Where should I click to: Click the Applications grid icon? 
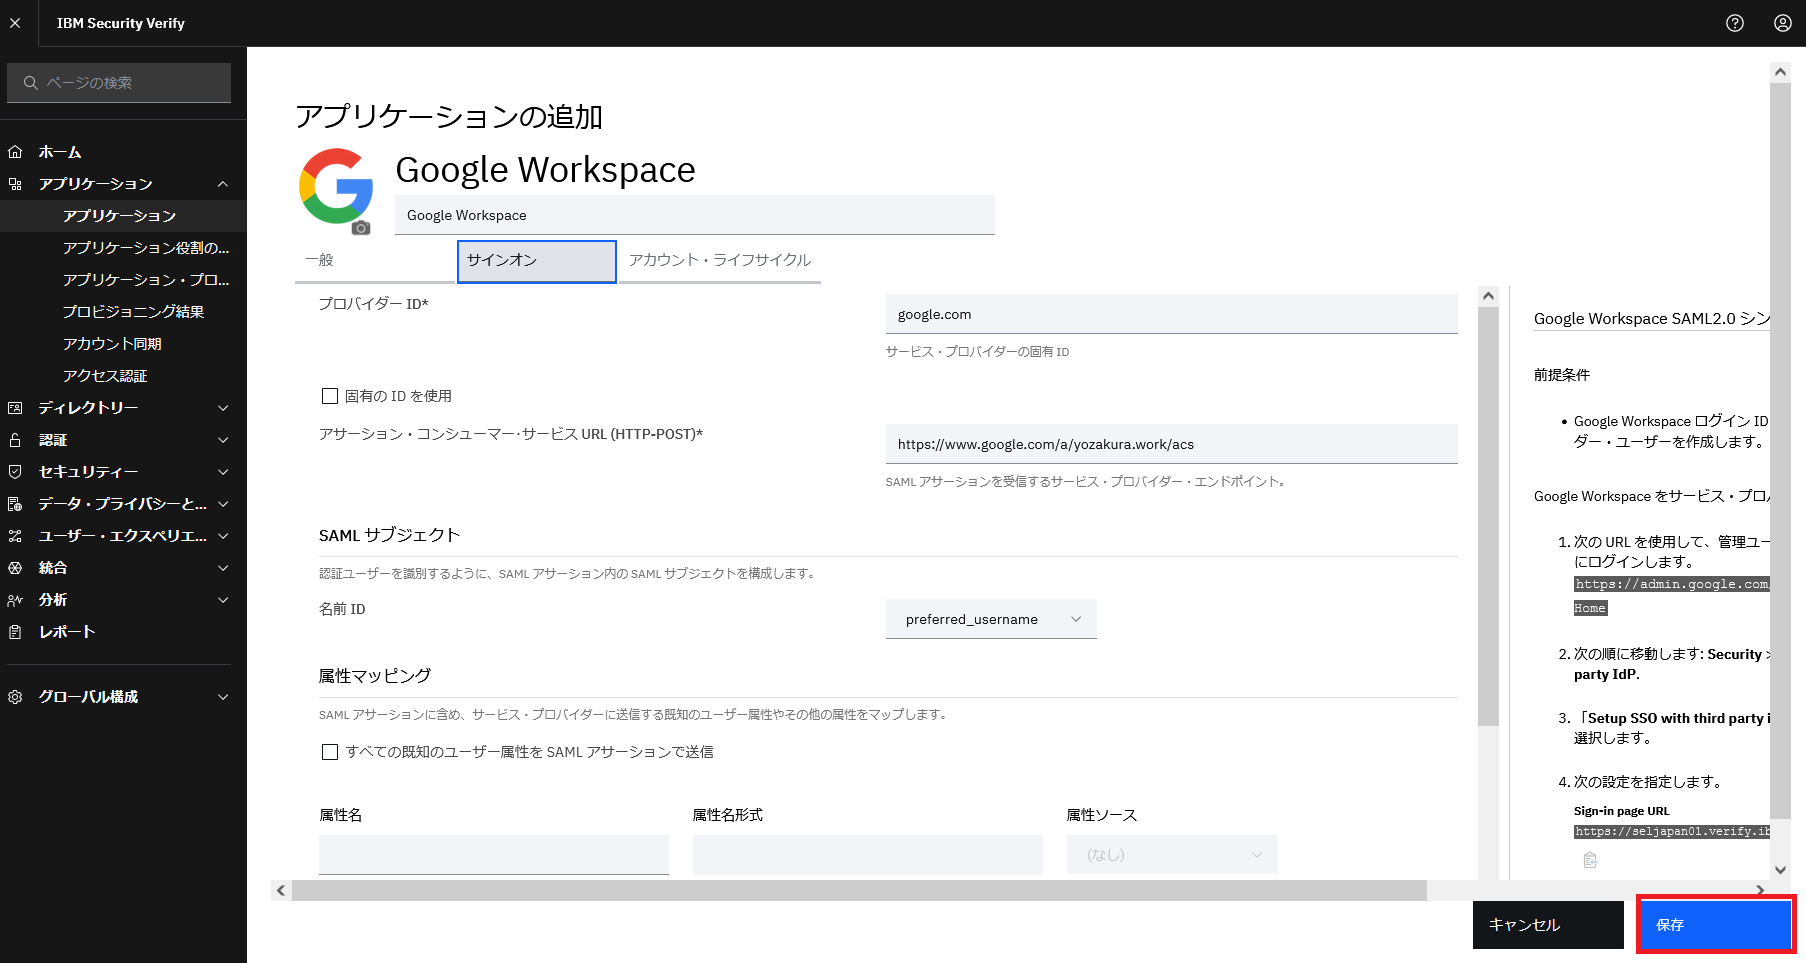pyautogui.click(x=15, y=184)
